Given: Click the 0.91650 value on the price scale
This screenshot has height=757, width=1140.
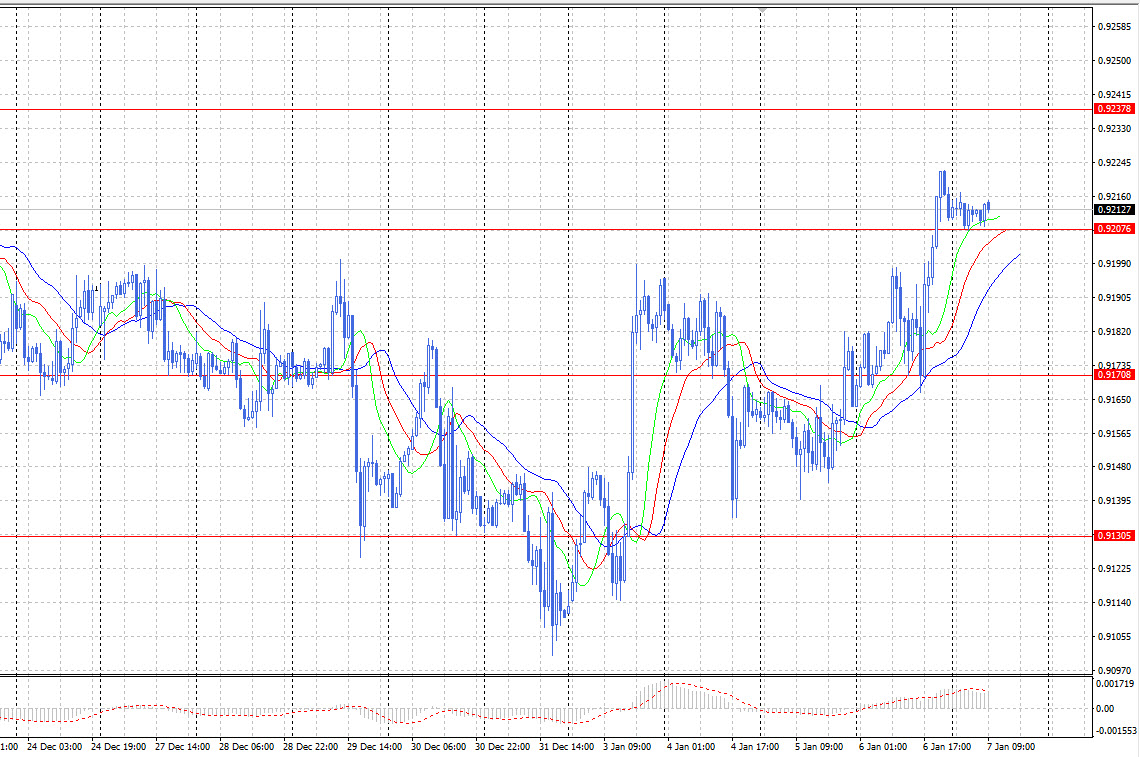Looking at the screenshot, I should (1114, 399).
